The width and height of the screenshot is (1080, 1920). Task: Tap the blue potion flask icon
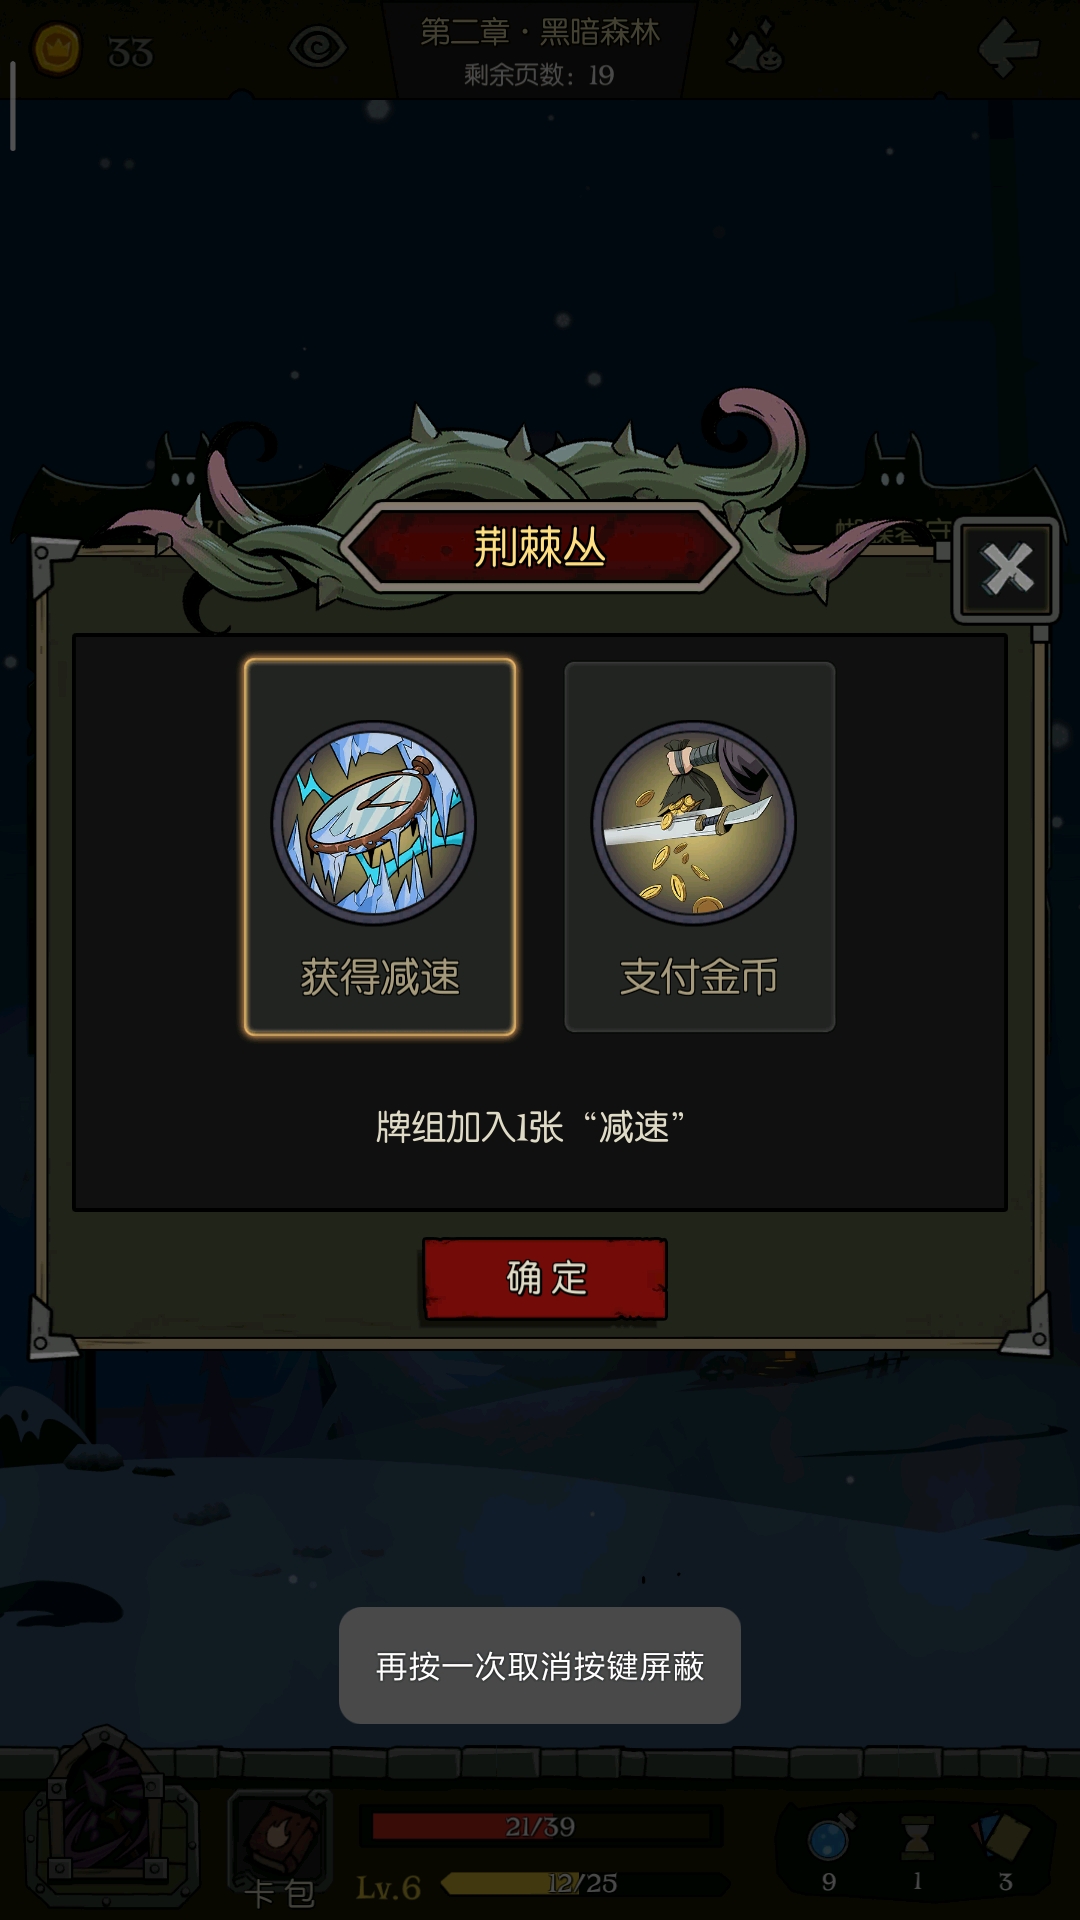pyautogui.click(x=830, y=1838)
